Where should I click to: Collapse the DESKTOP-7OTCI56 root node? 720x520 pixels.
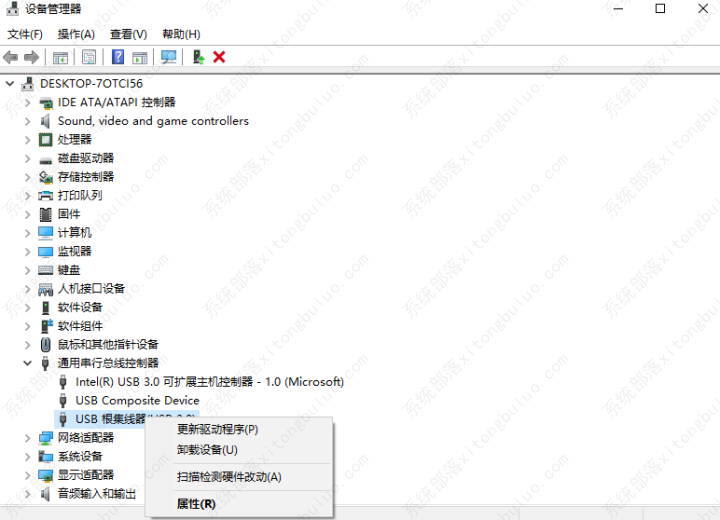11,84
